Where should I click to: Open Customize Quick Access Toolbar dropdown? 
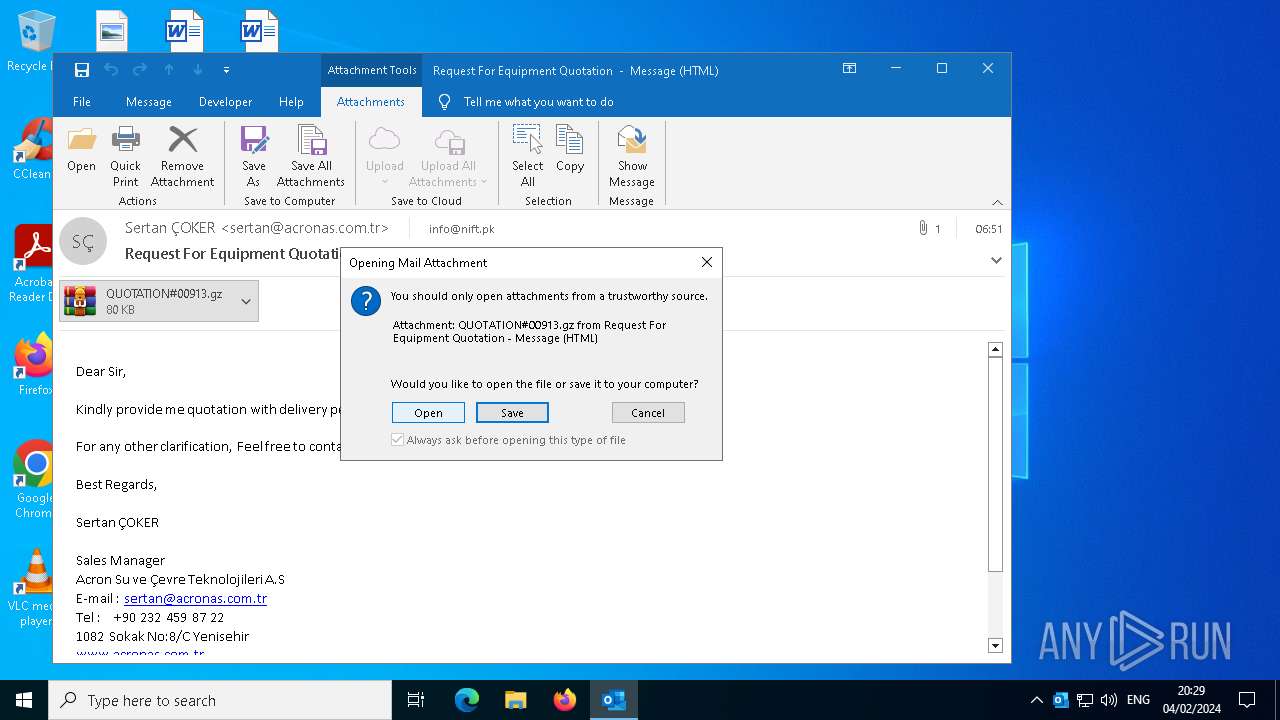coord(226,70)
